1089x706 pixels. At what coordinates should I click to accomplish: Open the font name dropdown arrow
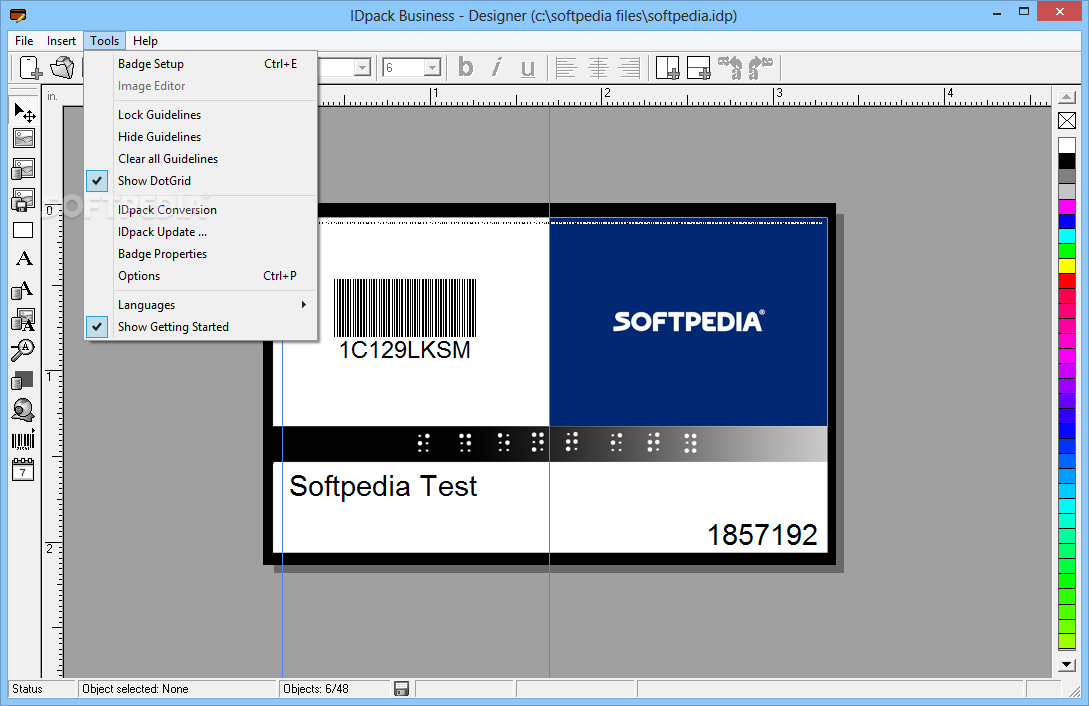362,67
